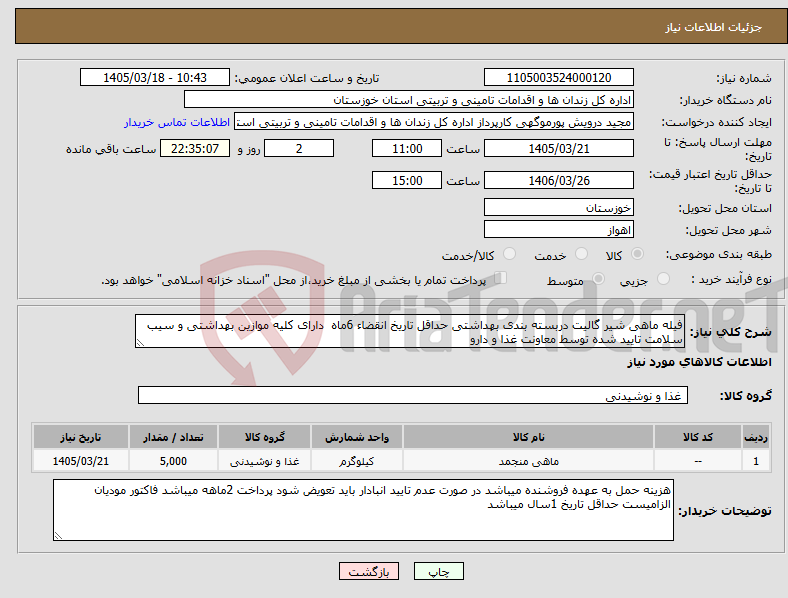This screenshot has height=598, width=788.
Task: Click the delivery province field خوزستان
Action: click(558, 208)
